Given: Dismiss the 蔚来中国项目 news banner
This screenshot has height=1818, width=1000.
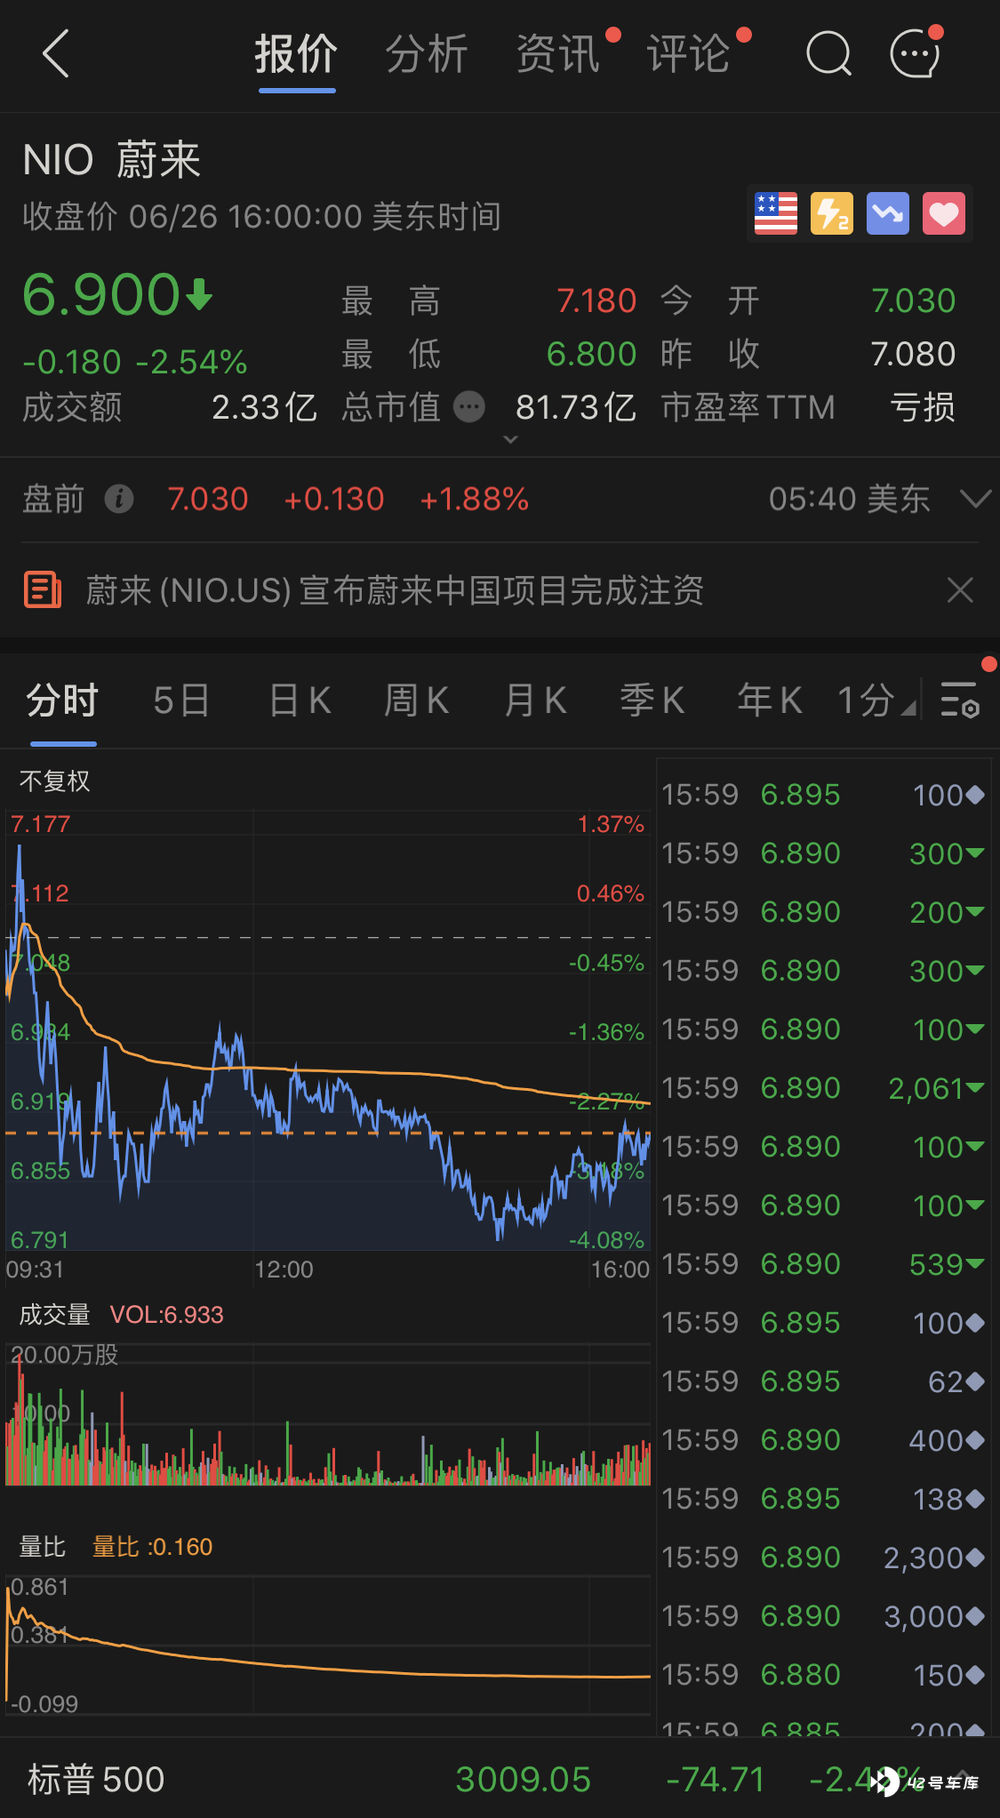Looking at the screenshot, I should 960,590.
